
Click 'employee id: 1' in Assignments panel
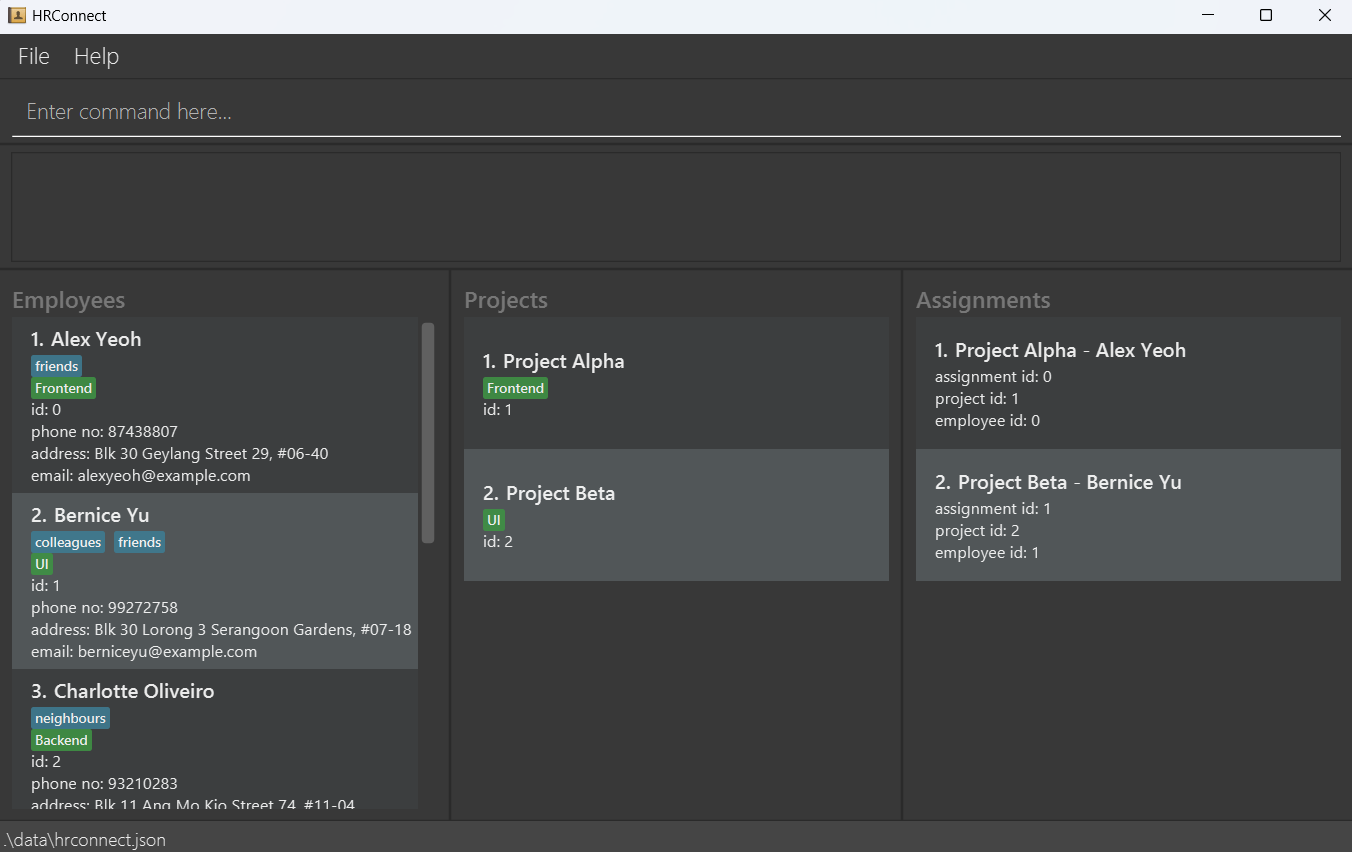[987, 553]
